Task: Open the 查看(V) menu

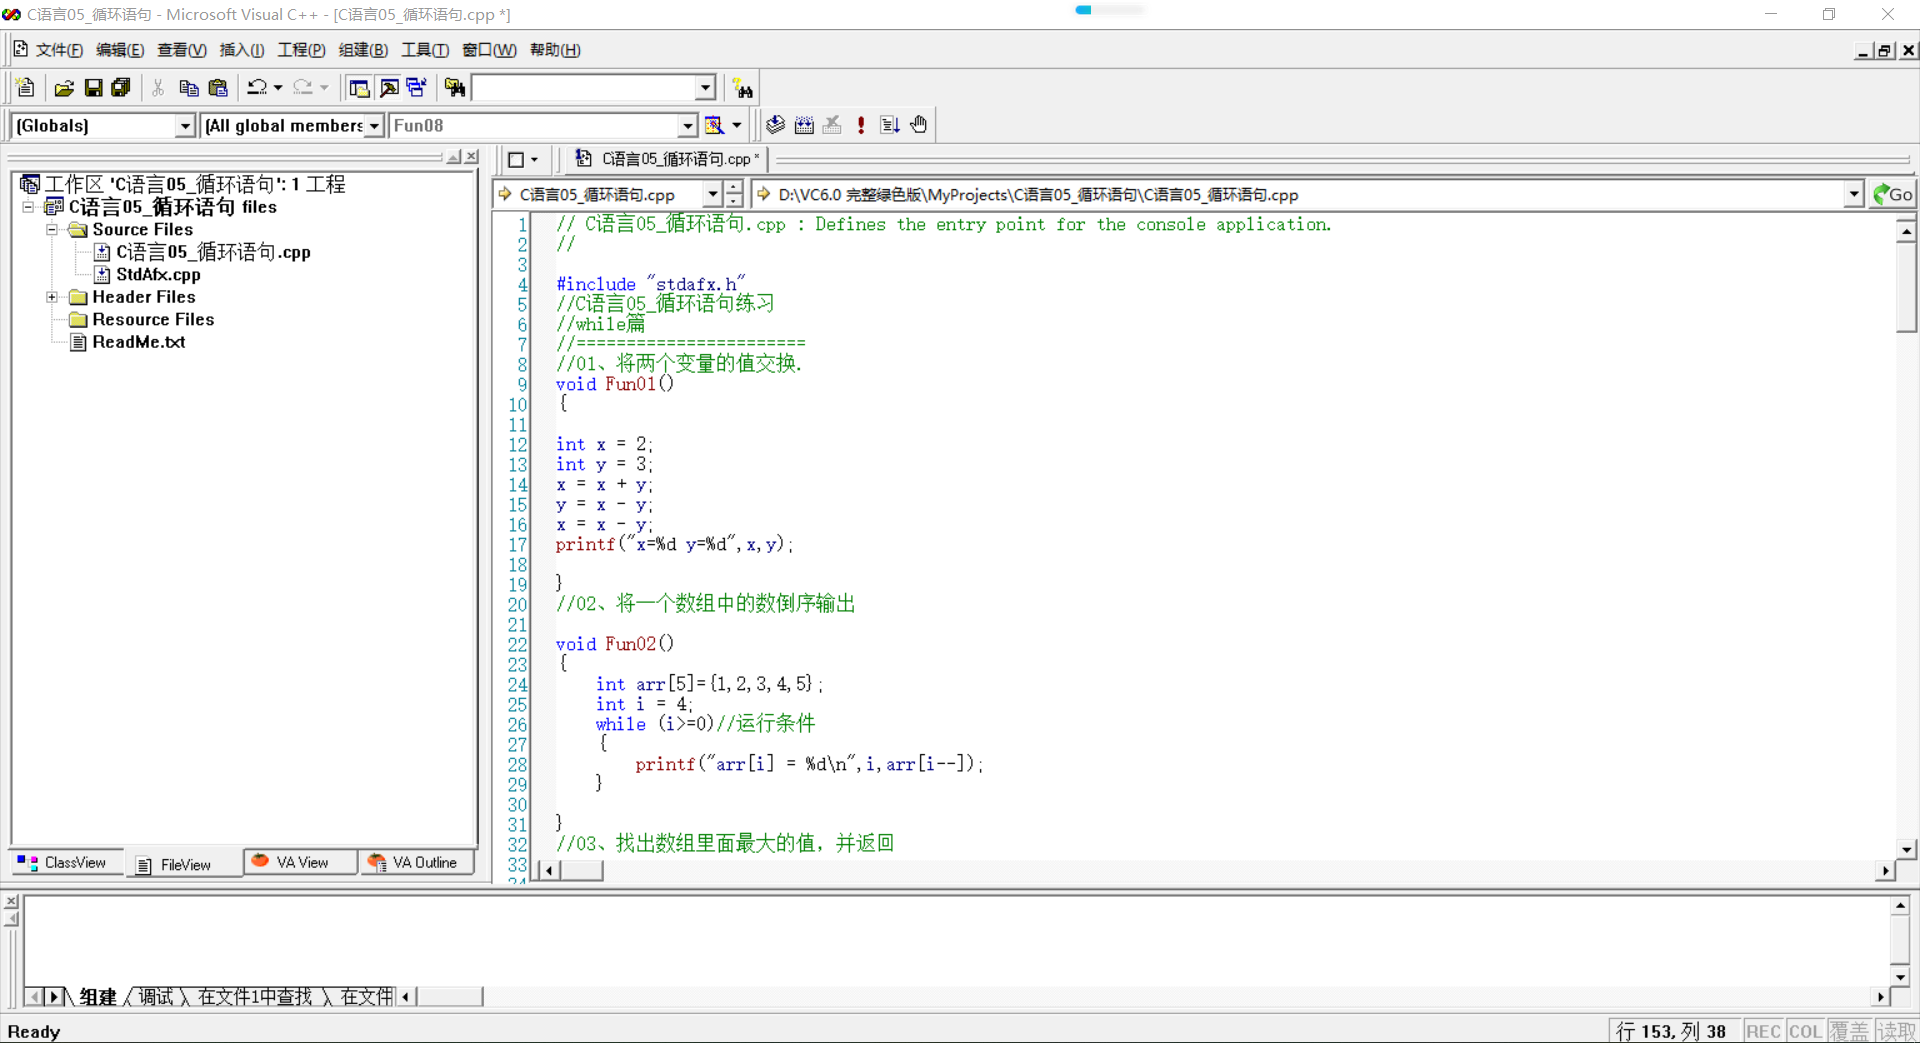Action: point(181,50)
